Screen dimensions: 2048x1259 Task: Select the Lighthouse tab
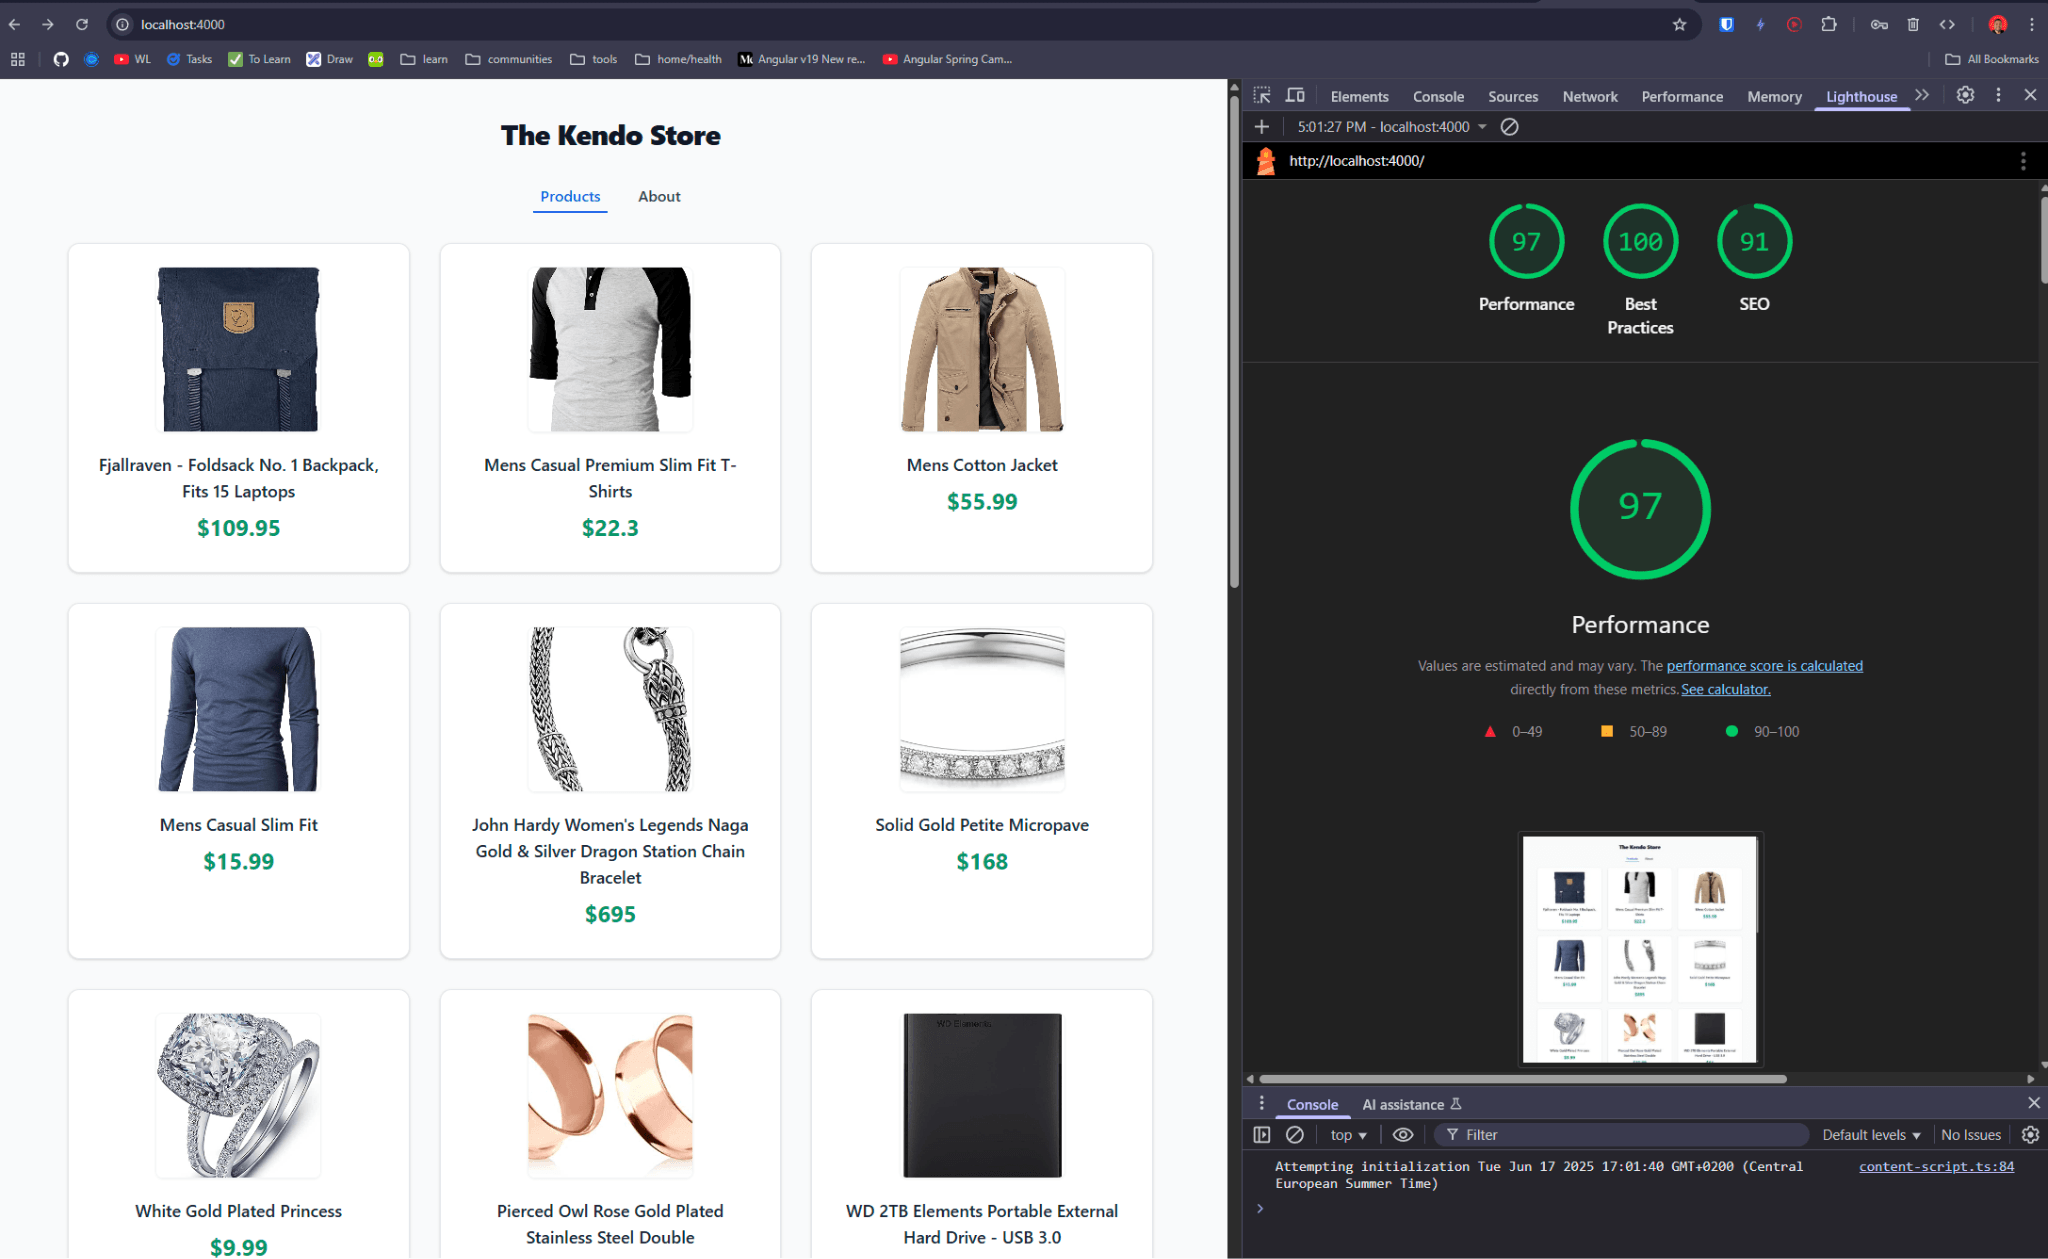click(1861, 97)
